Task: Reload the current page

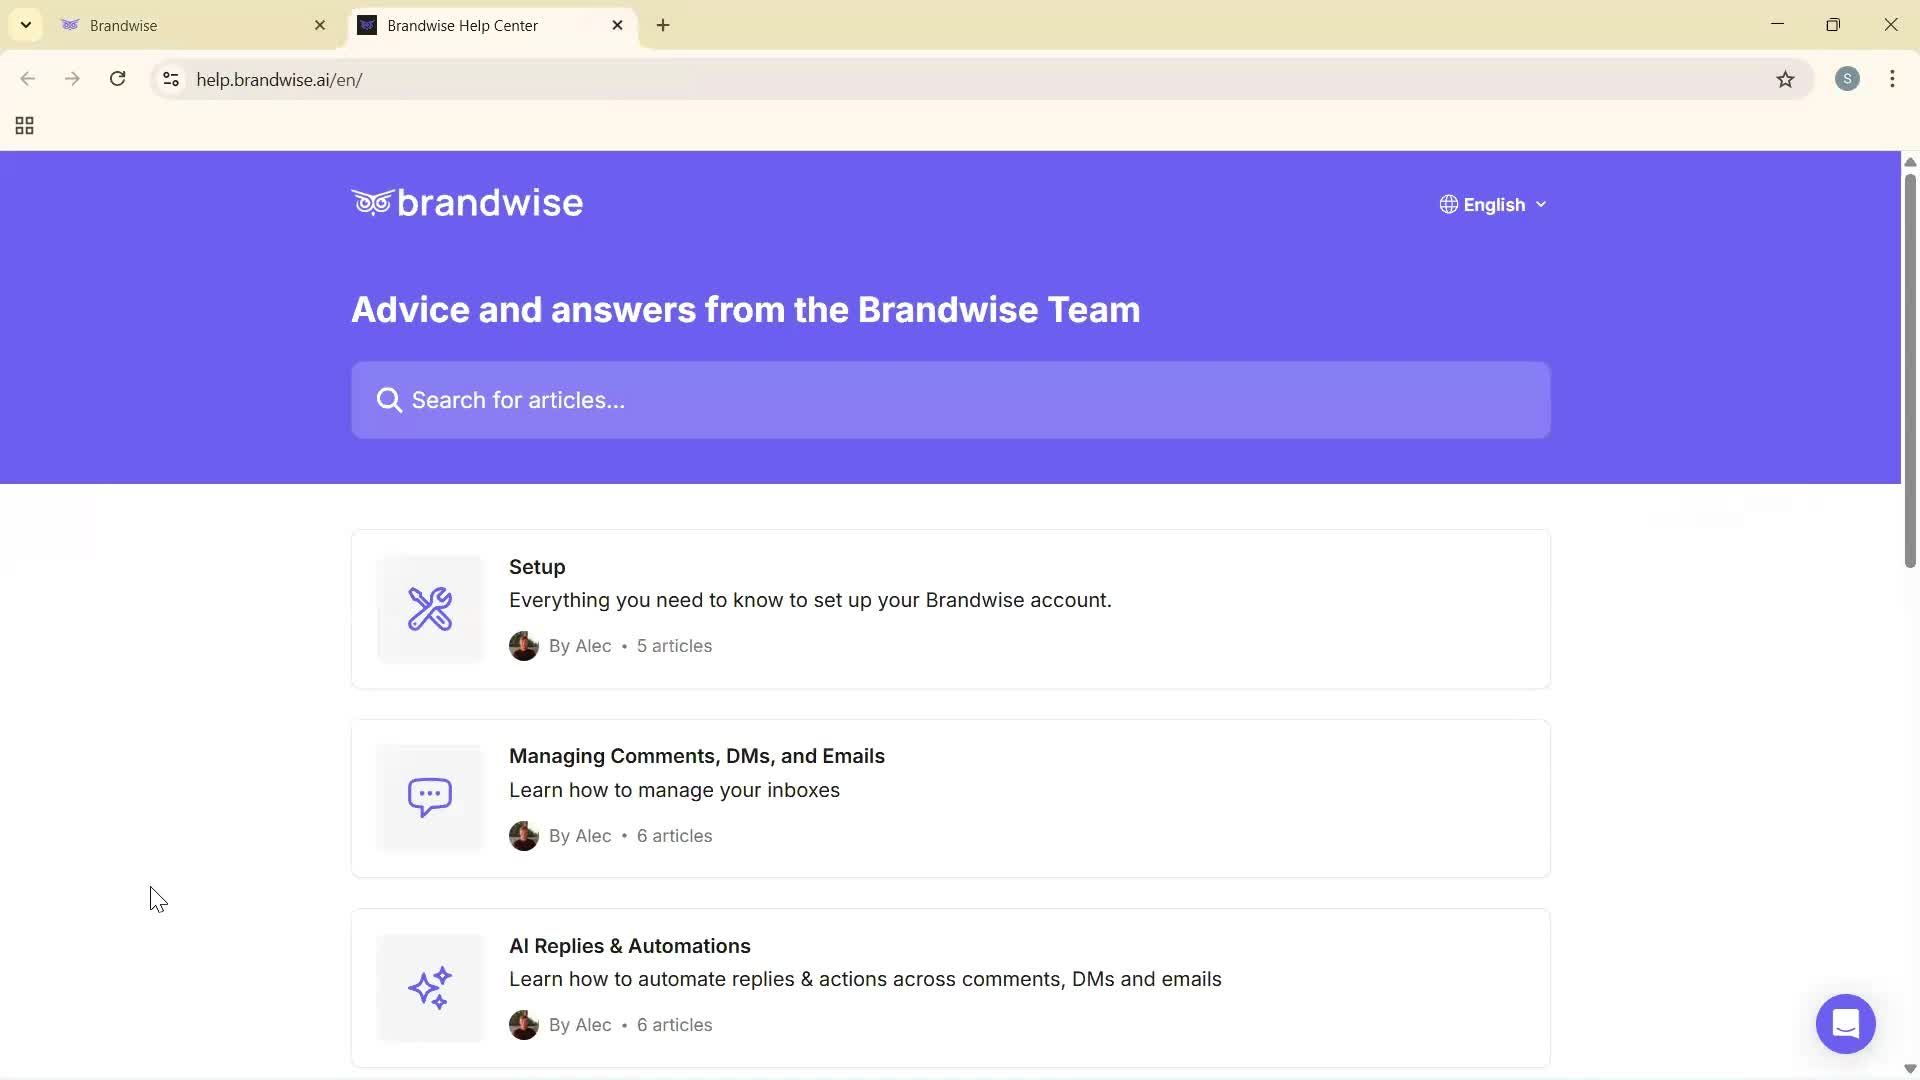Action: pos(117,79)
